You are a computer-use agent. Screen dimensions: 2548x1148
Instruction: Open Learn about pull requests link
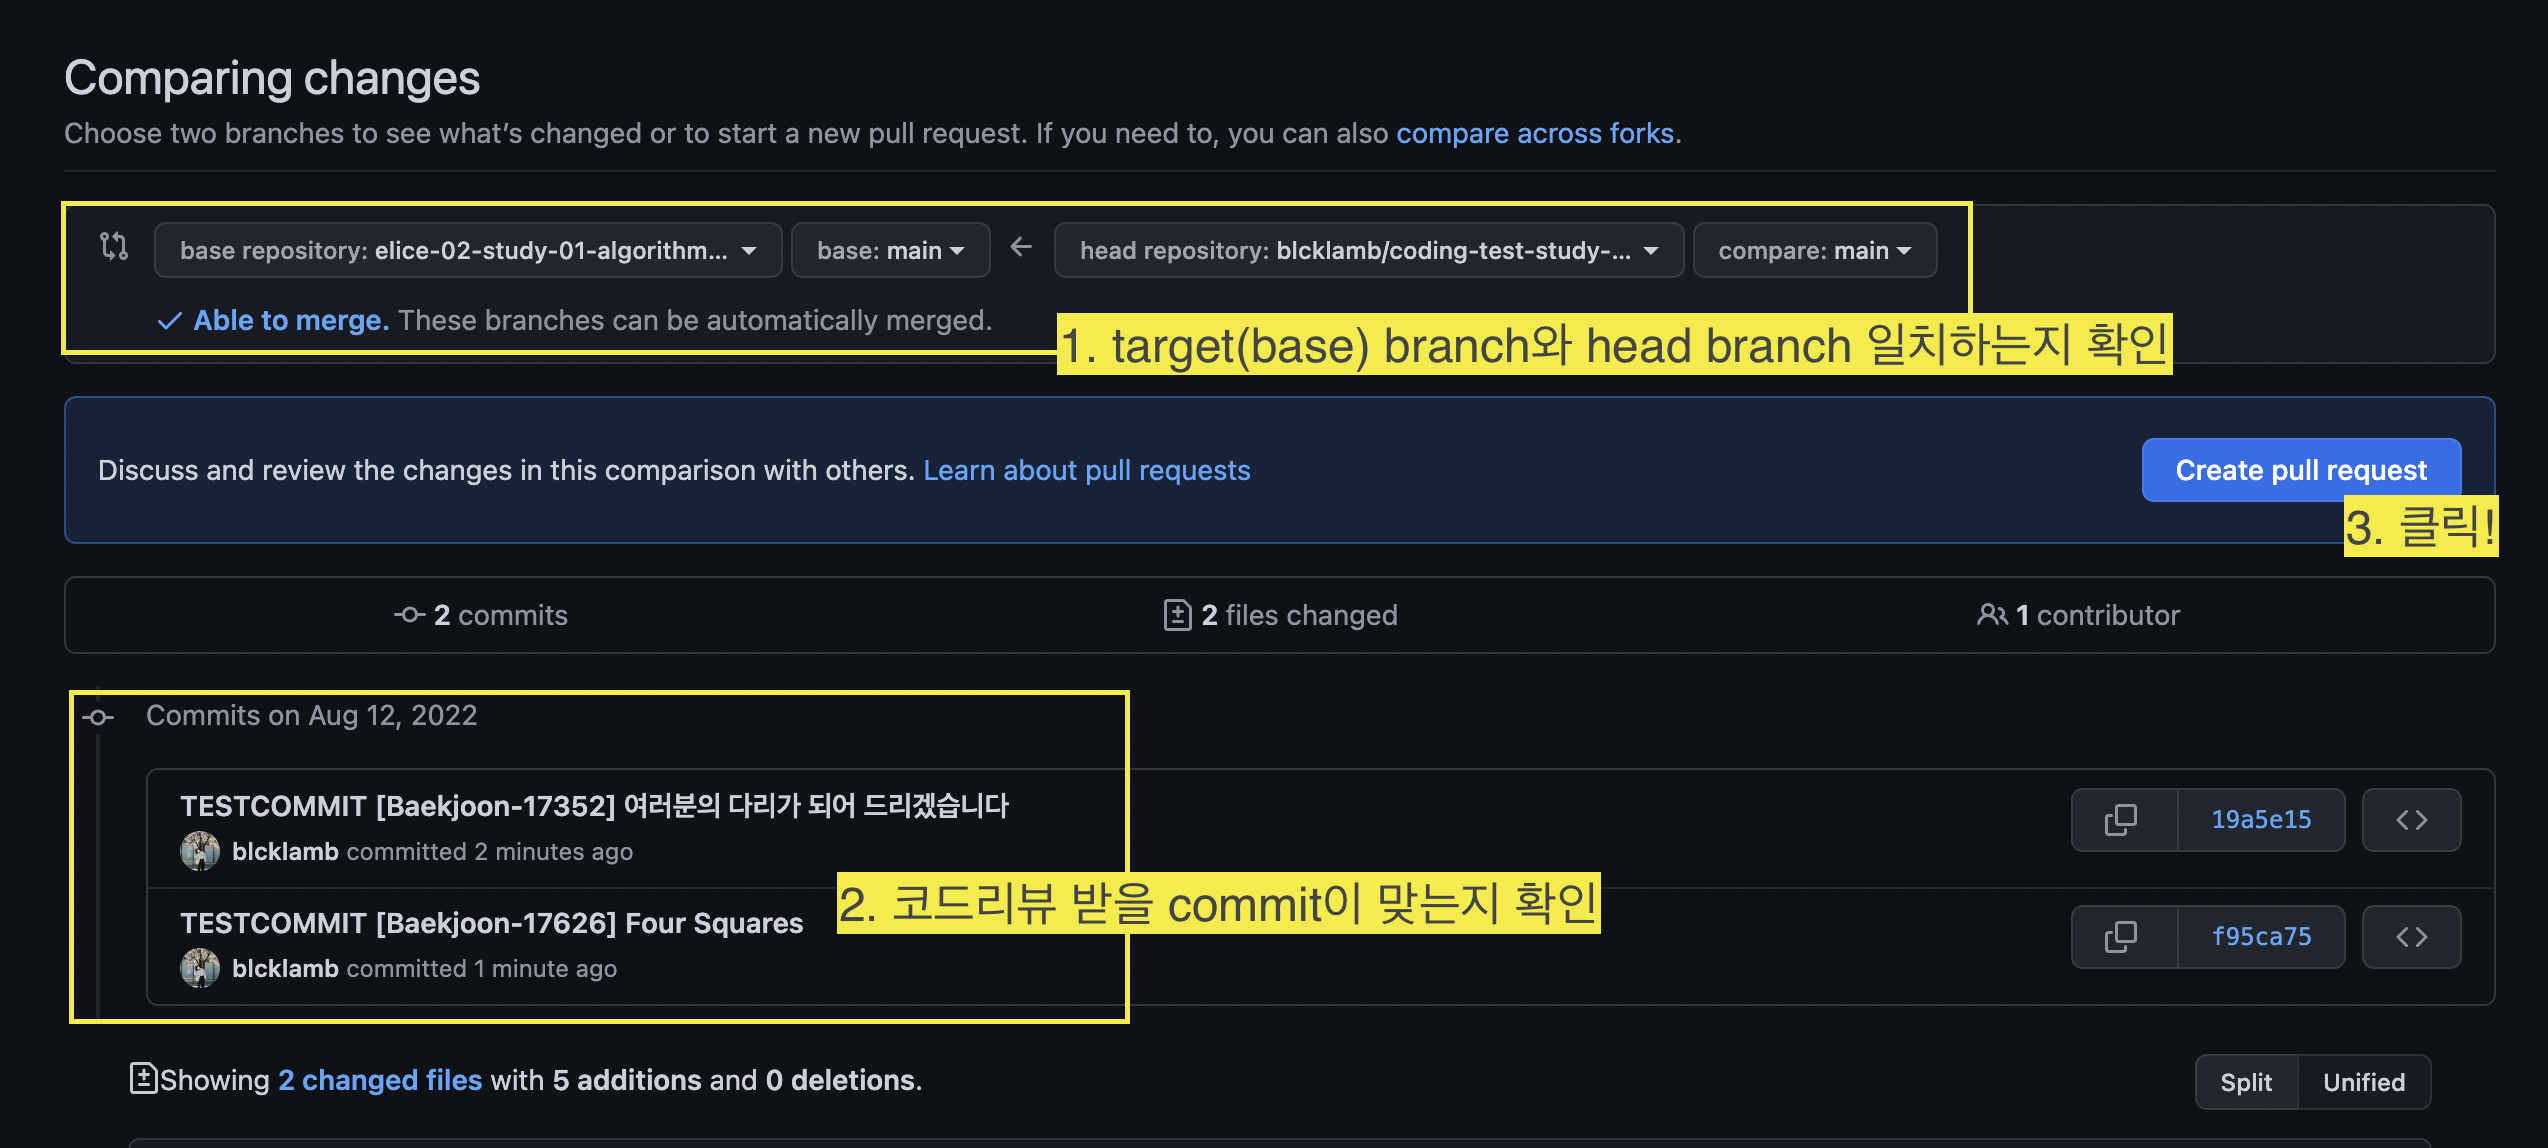1086,470
